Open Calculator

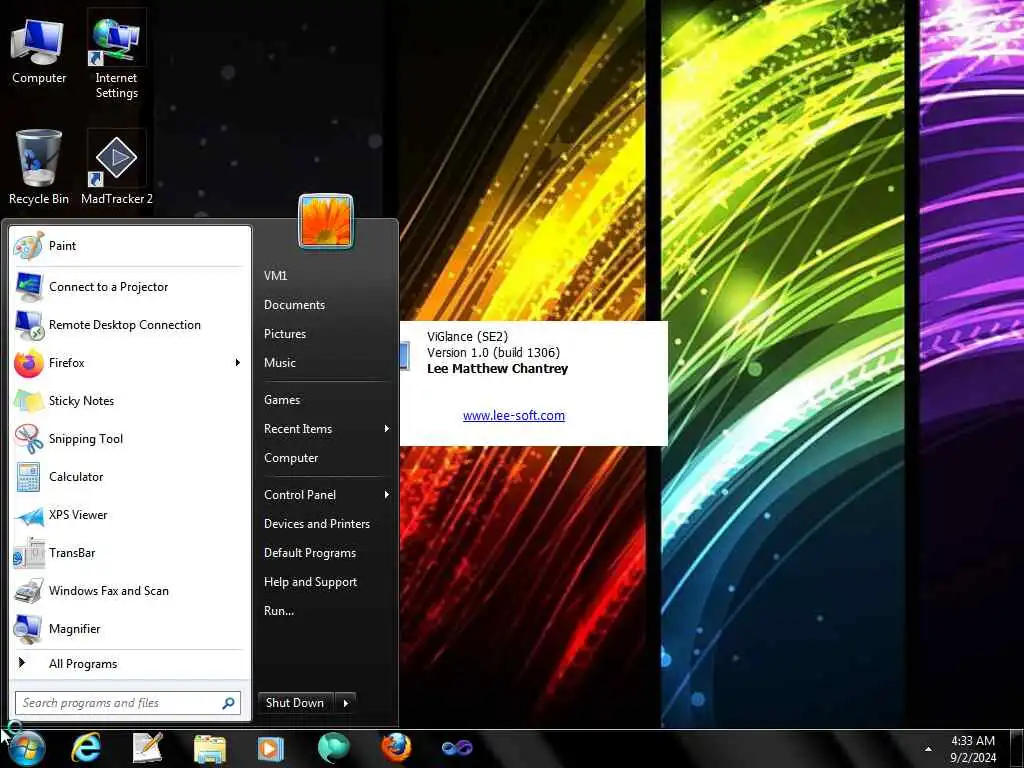pyautogui.click(x=129, y=477)
